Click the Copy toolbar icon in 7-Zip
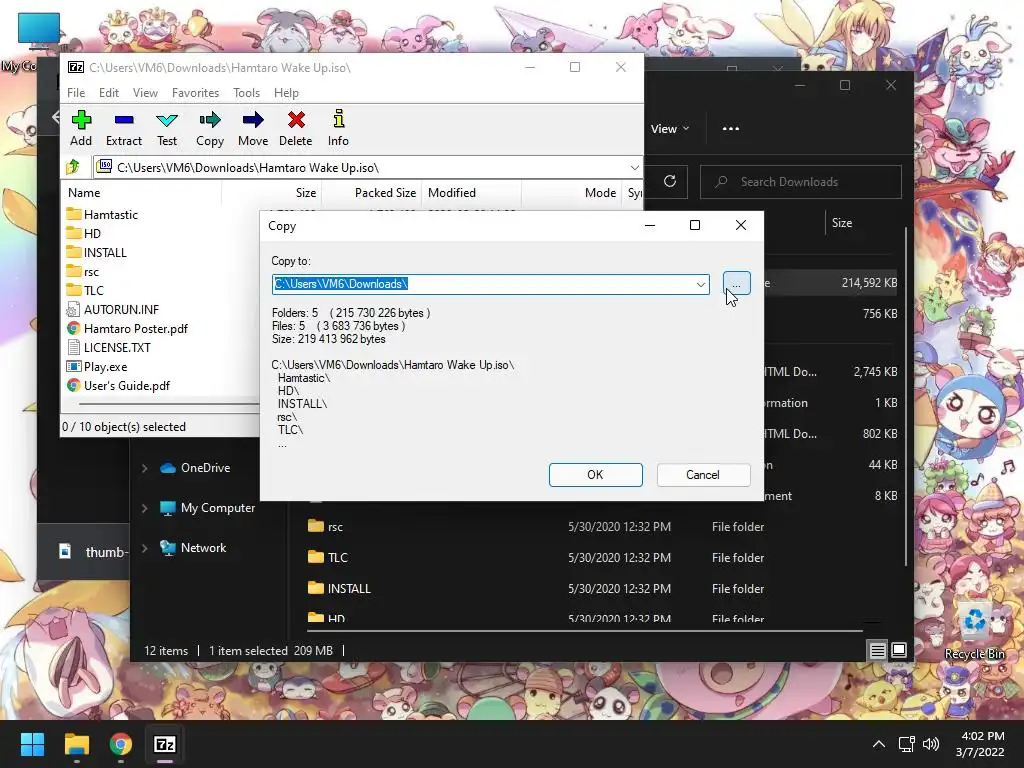Image resolution: width=1024 pixels, height=768 pixels. point(210,128)
